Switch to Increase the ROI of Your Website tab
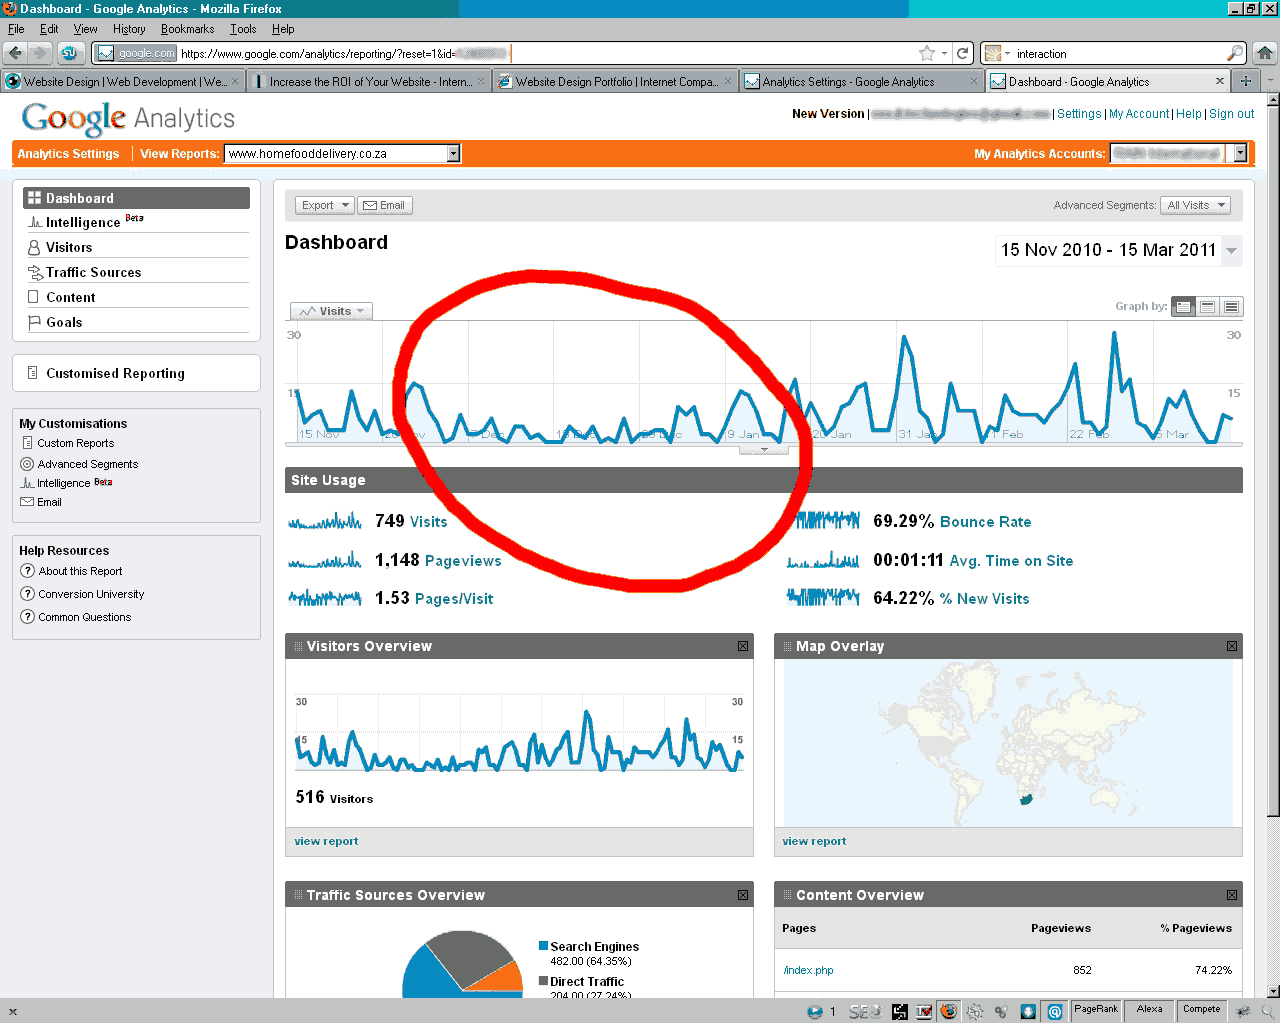Image resolution: width=1280 pixels, height=1024 pixels. [369, 81]
